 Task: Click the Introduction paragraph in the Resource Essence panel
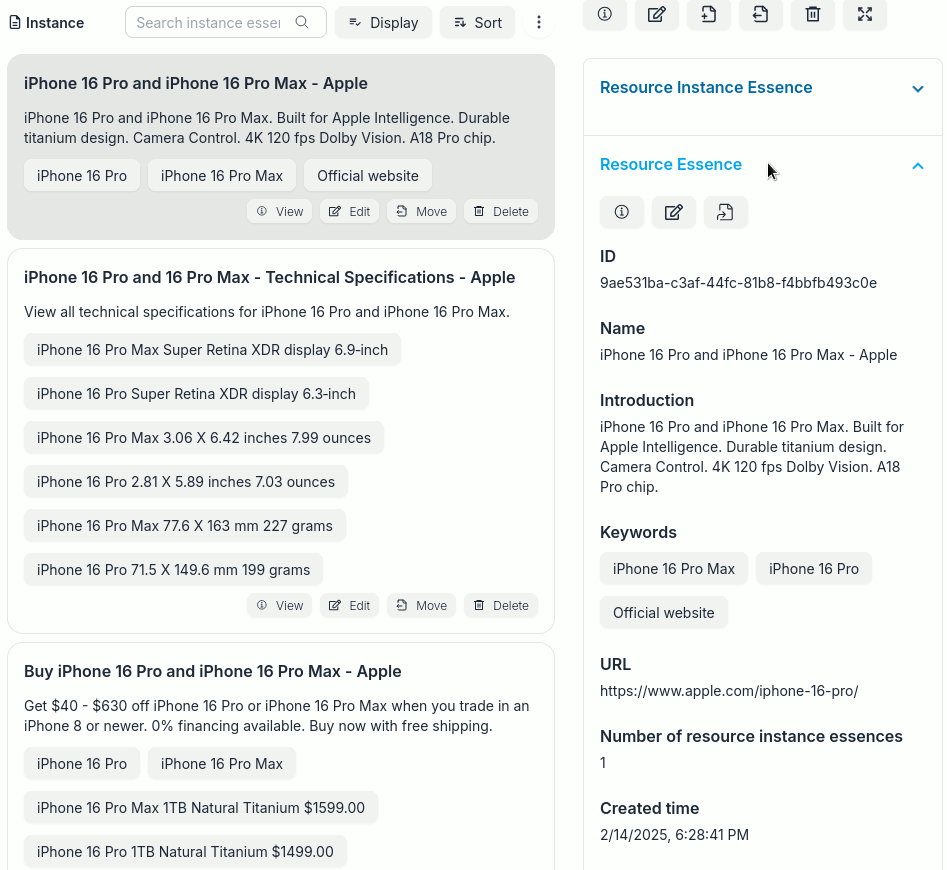(x=752, y=456)
